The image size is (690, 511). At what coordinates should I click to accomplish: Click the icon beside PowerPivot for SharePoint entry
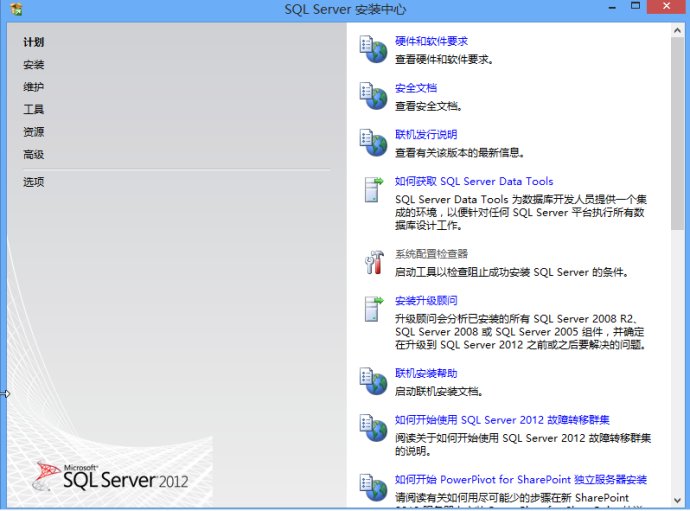[x=373, y=487]
